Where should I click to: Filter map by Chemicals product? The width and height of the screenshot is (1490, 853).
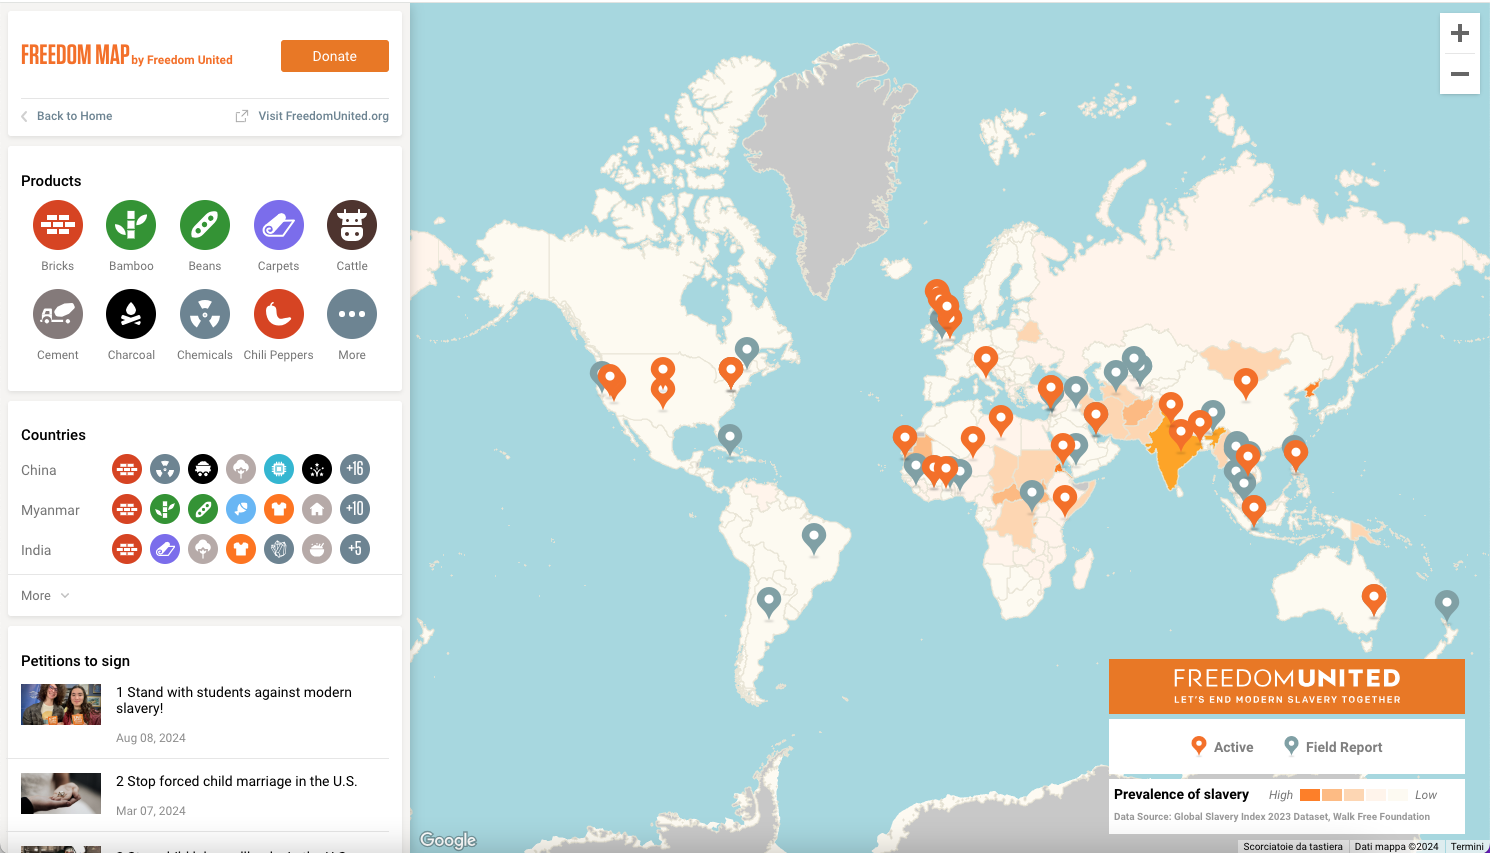pos(205,315)
